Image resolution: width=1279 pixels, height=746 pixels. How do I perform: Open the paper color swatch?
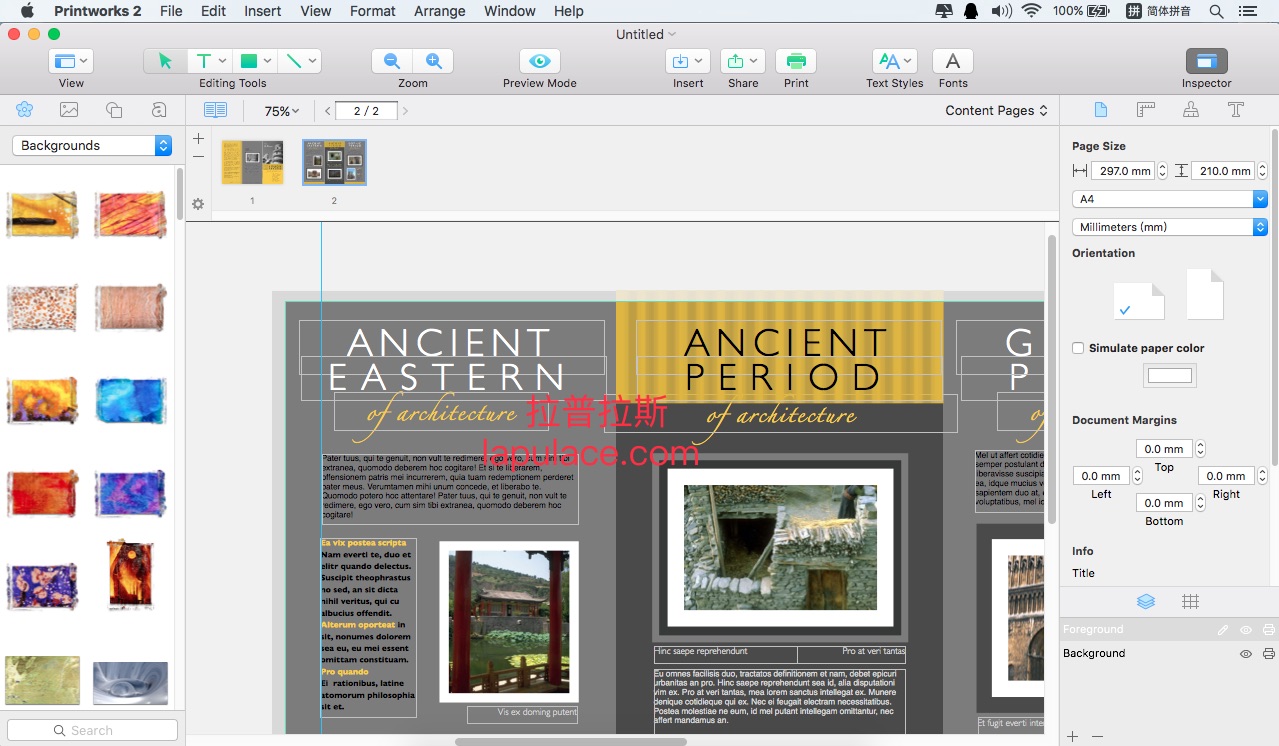click(1169, 376)
